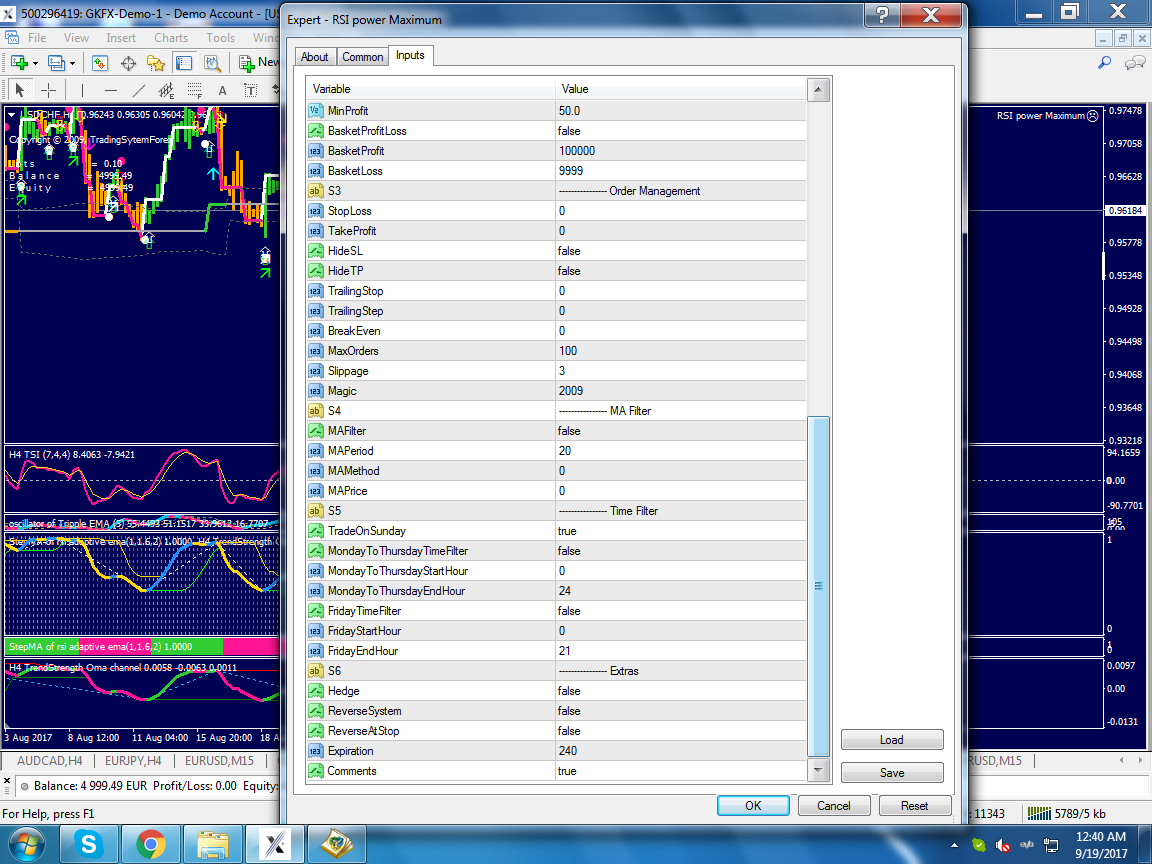This screenshot has height=864, width=1152.
Task: Click the inputs list scroll-down arrow
Action: [x=818, y=769]
